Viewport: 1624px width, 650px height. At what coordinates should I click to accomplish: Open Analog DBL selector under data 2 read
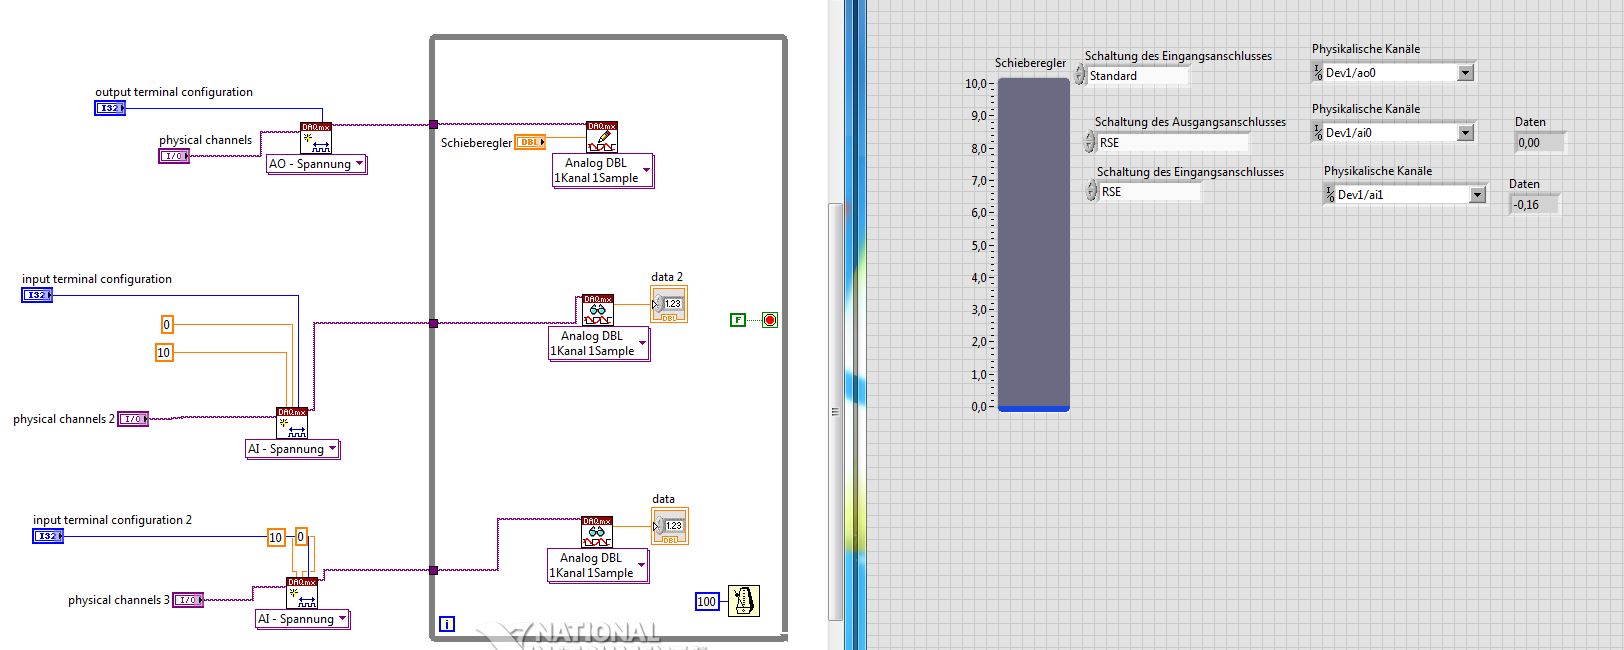pyautogui.click(x=598, y=343)
